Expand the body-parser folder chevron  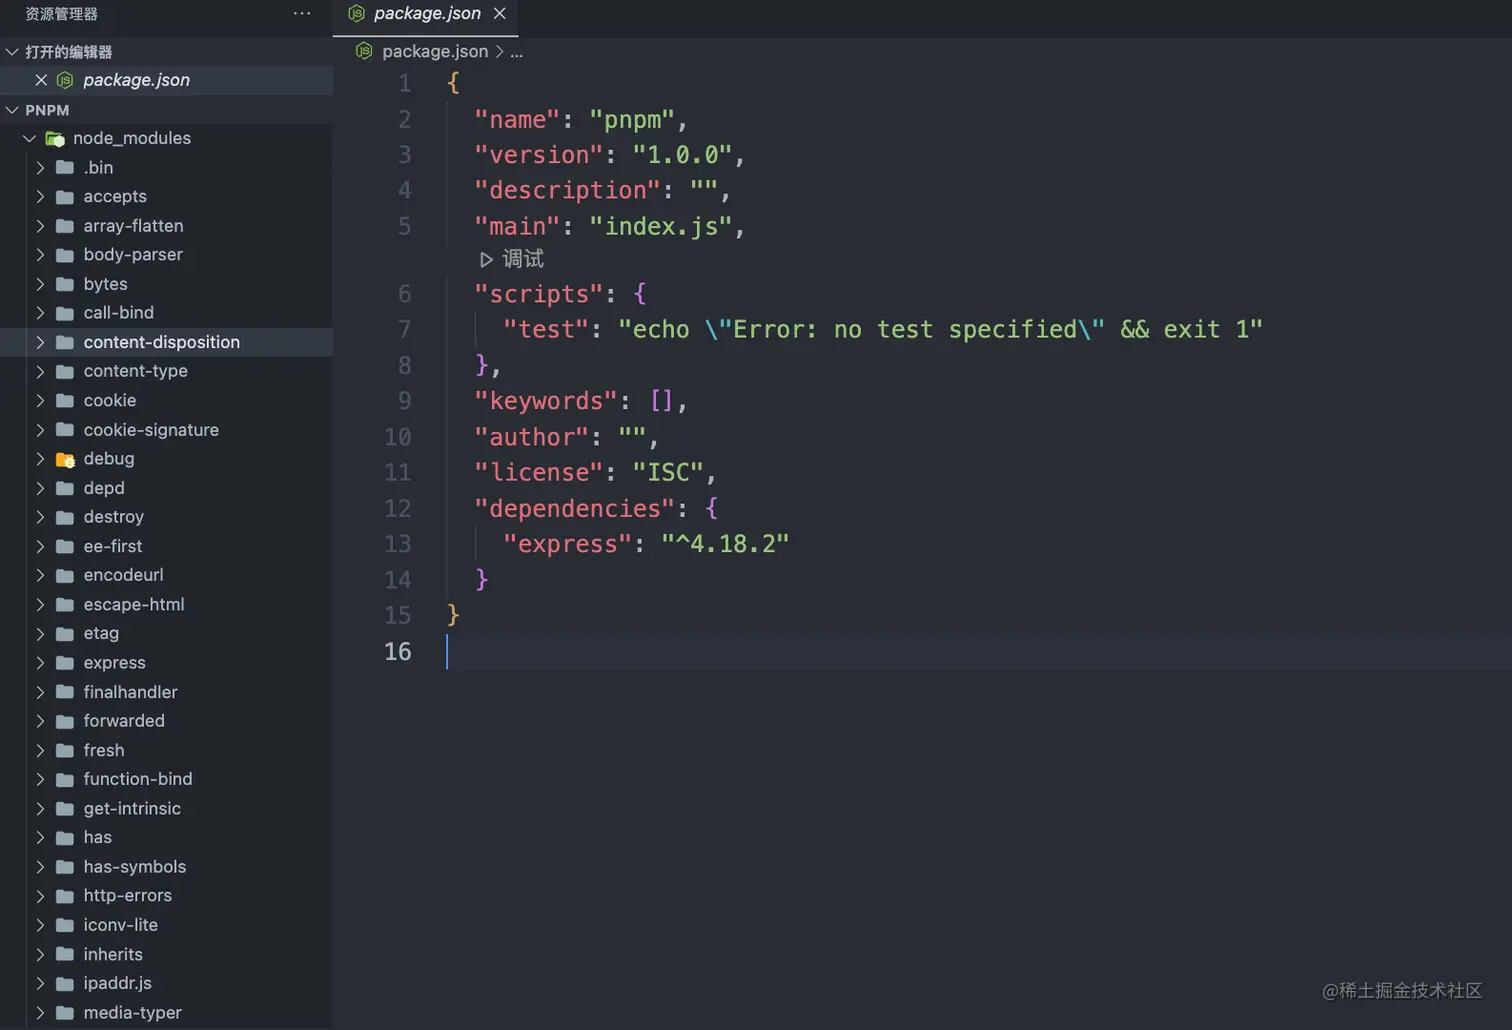[40, 255]
